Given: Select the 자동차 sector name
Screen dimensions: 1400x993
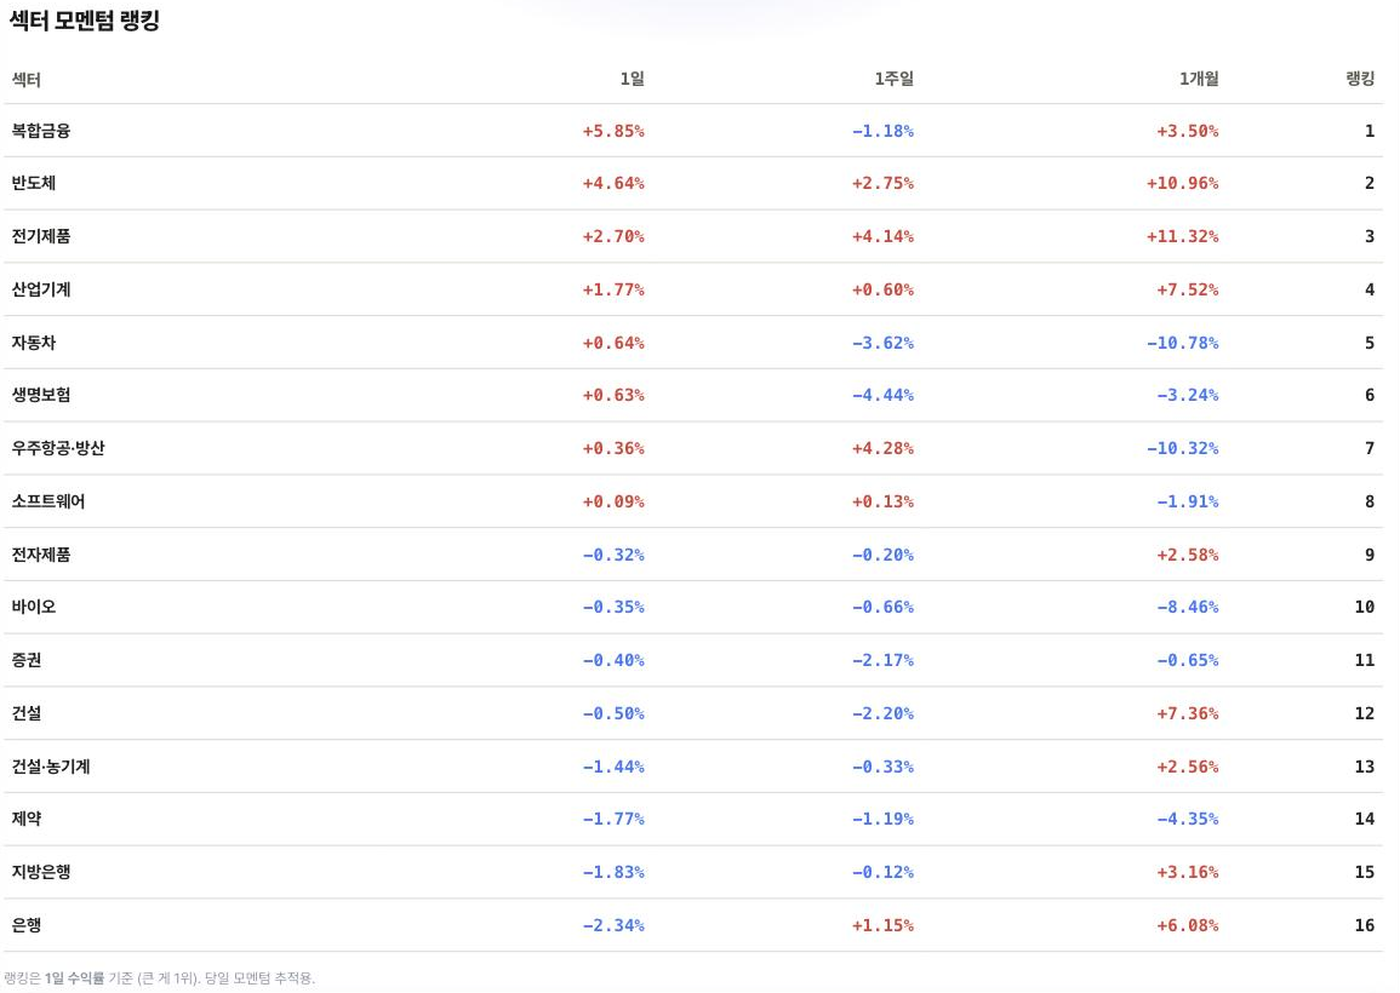Looking at the screenshot, I should (34, 342).
